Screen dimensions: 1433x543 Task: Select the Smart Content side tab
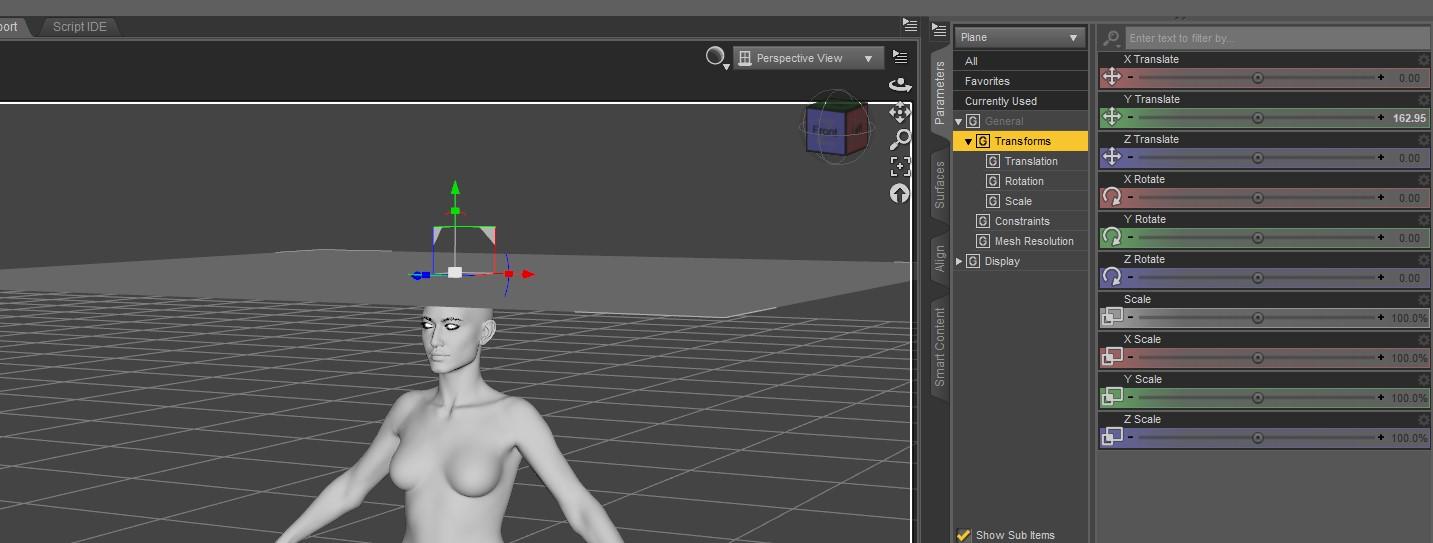939,347
